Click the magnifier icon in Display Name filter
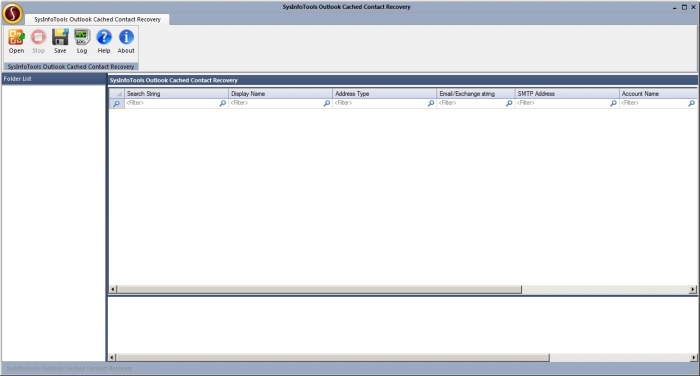 327,103
